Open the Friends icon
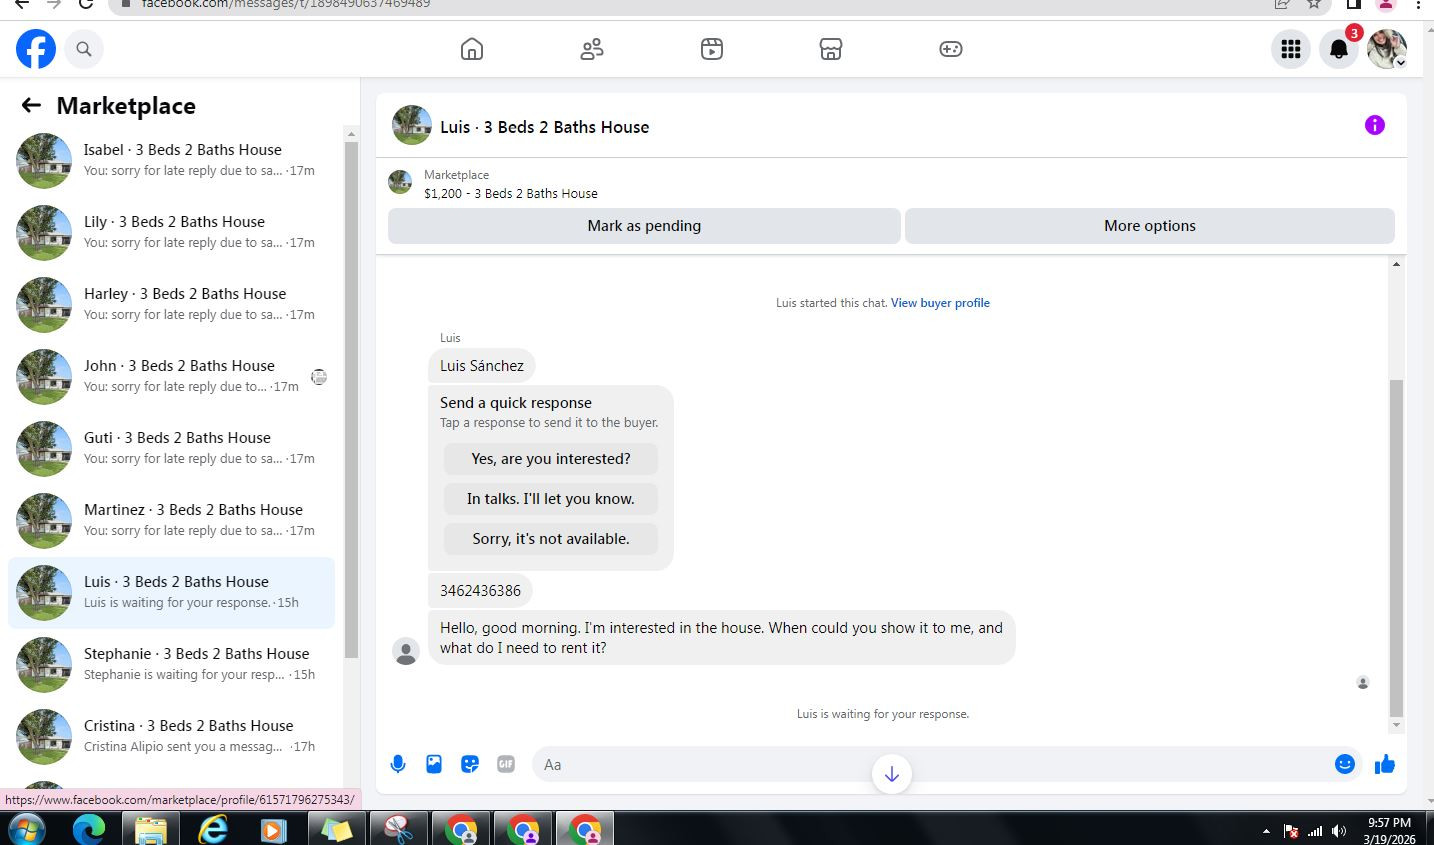 coord(592,49)
